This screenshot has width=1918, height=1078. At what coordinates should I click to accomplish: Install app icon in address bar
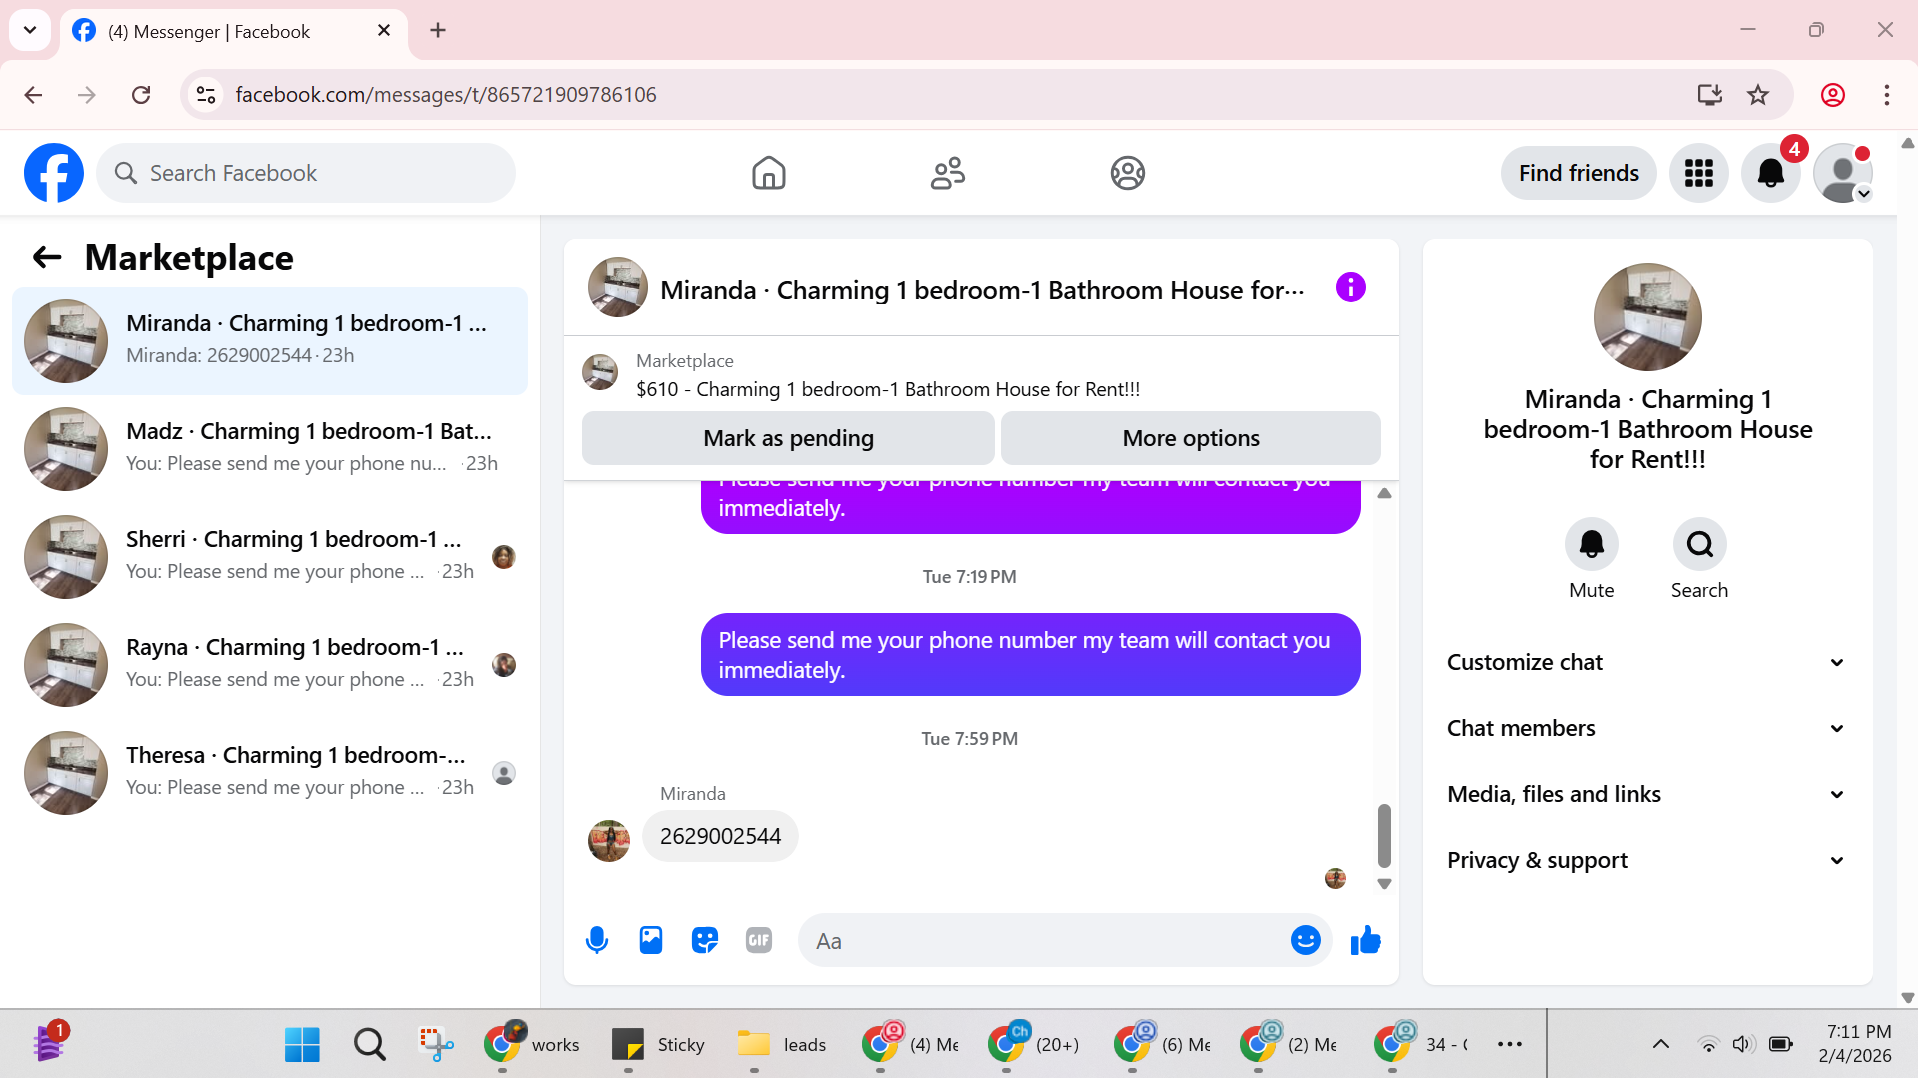[x=1709, y=95]
